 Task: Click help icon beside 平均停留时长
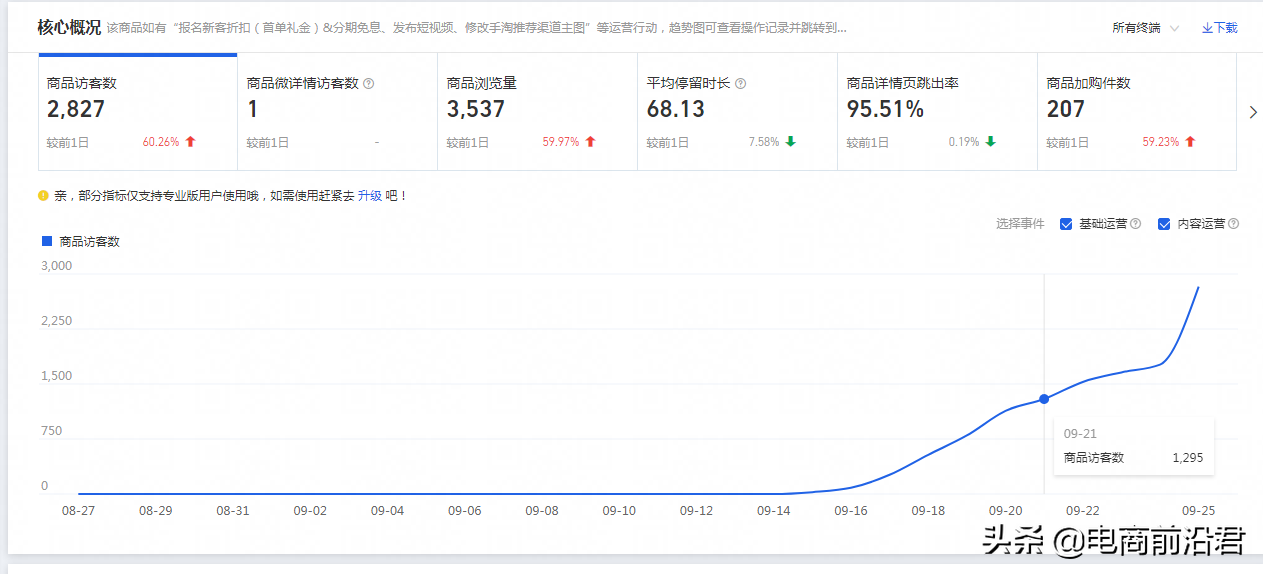click(x=741, y=84)
